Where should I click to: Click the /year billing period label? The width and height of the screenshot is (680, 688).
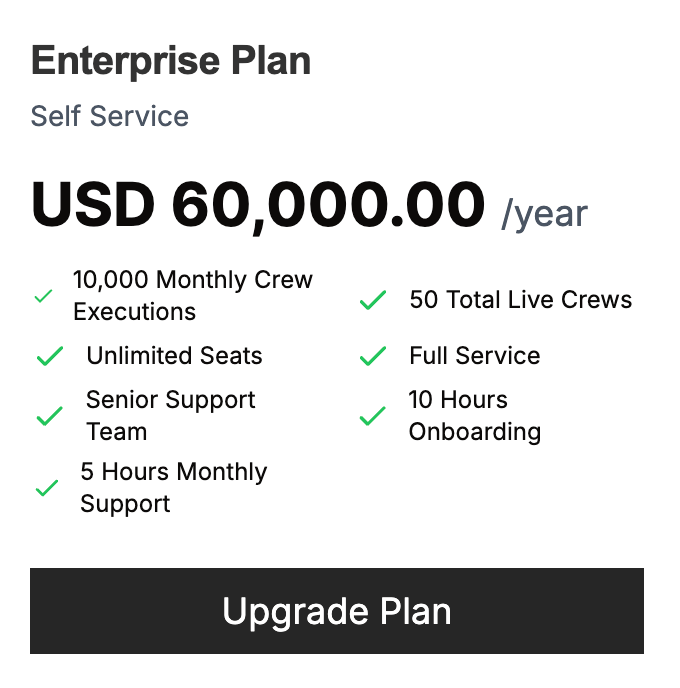(544, 213)
